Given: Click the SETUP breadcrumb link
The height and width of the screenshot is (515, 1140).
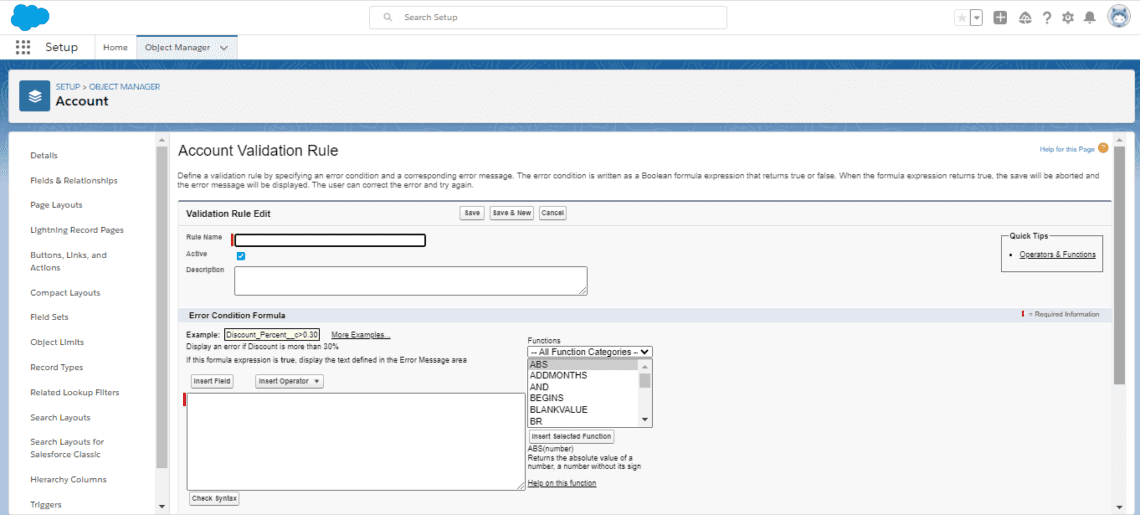Looking at the screenshot, I should [x=68, y=87].
